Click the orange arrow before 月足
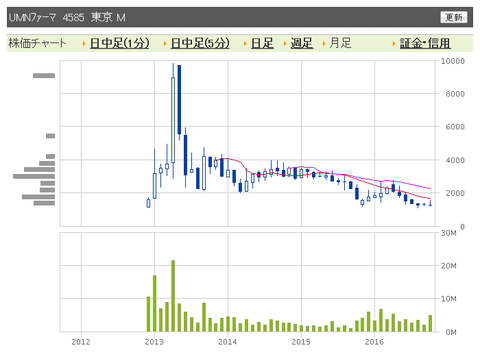Screen dimensions: 480x363 pos(324,43)
